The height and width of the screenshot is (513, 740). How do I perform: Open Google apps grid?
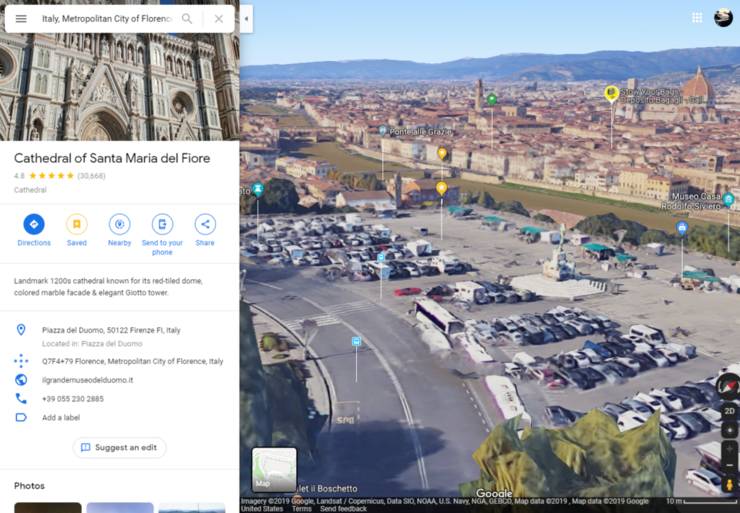(x=697, y=18)
